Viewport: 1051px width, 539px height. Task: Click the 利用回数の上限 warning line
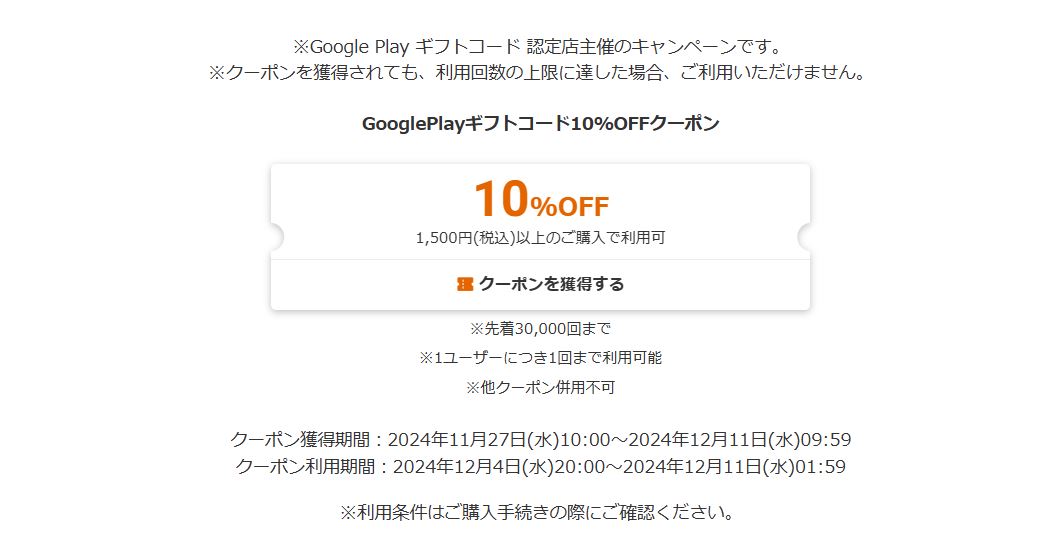(540, 73)
